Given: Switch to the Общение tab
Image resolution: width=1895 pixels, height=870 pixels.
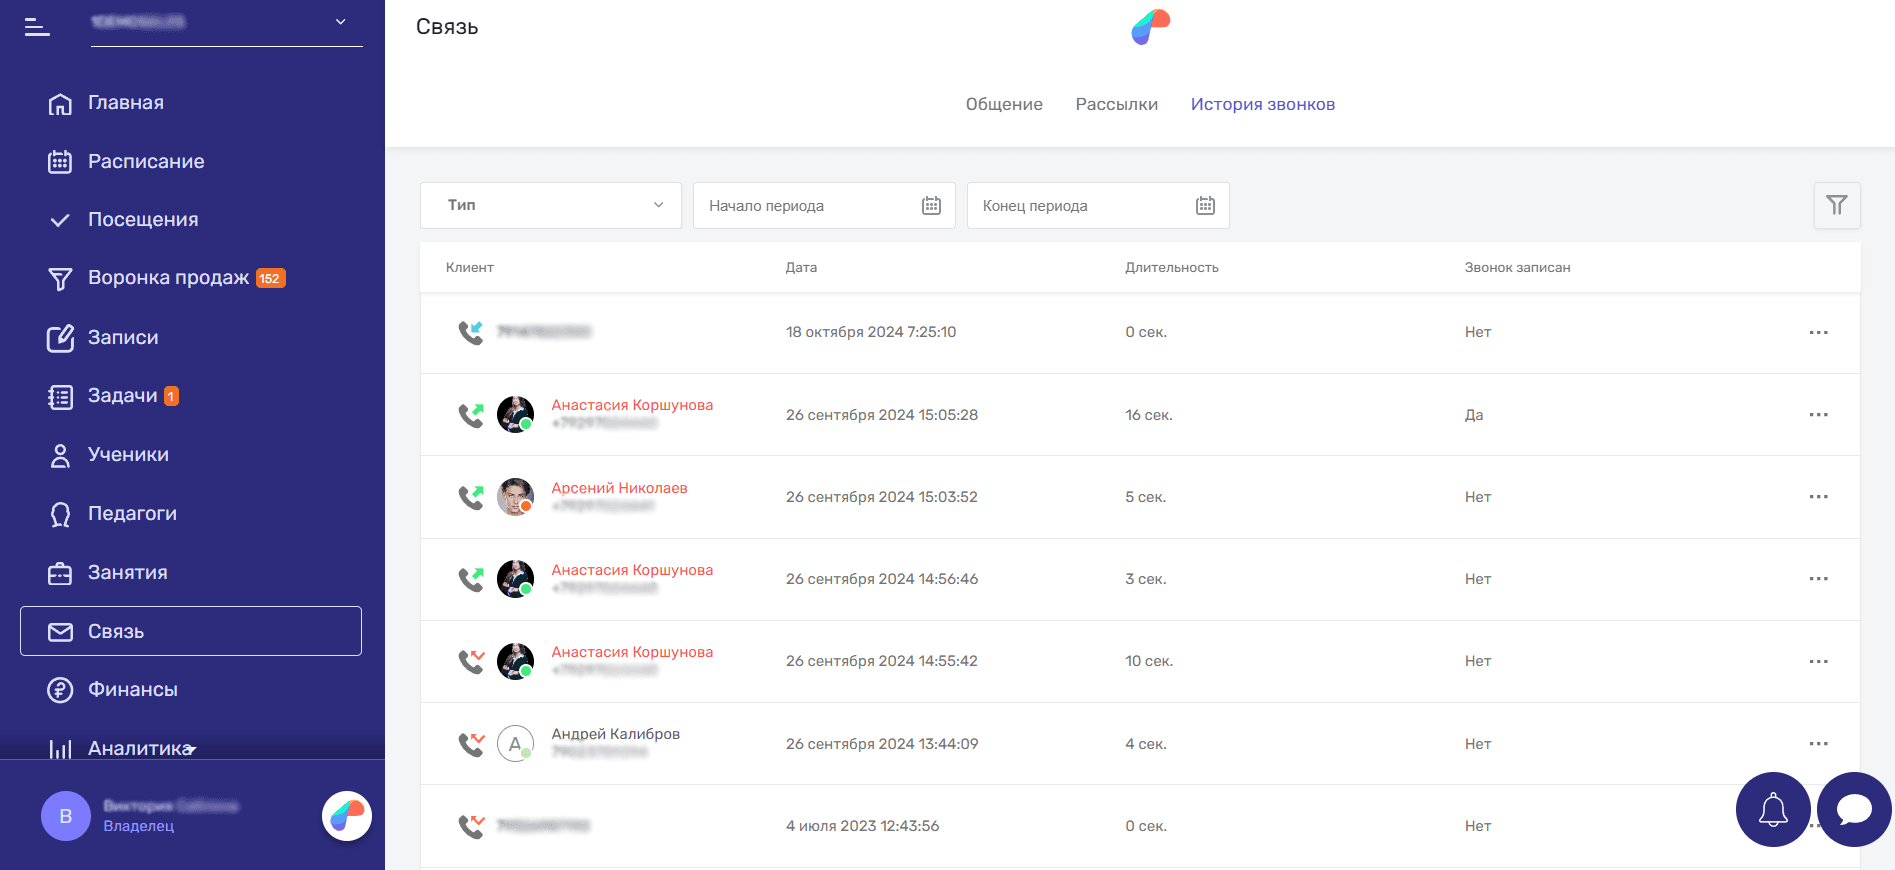Looking at the screenshot, I should point(1003,104).
